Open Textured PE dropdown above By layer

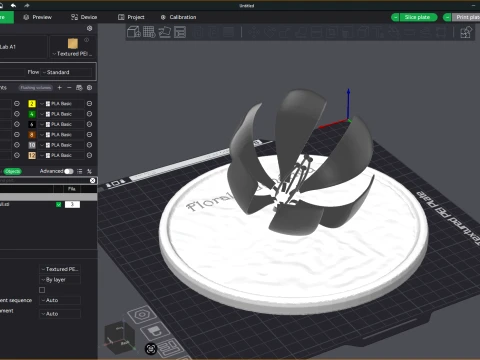[x=60, y=269]
